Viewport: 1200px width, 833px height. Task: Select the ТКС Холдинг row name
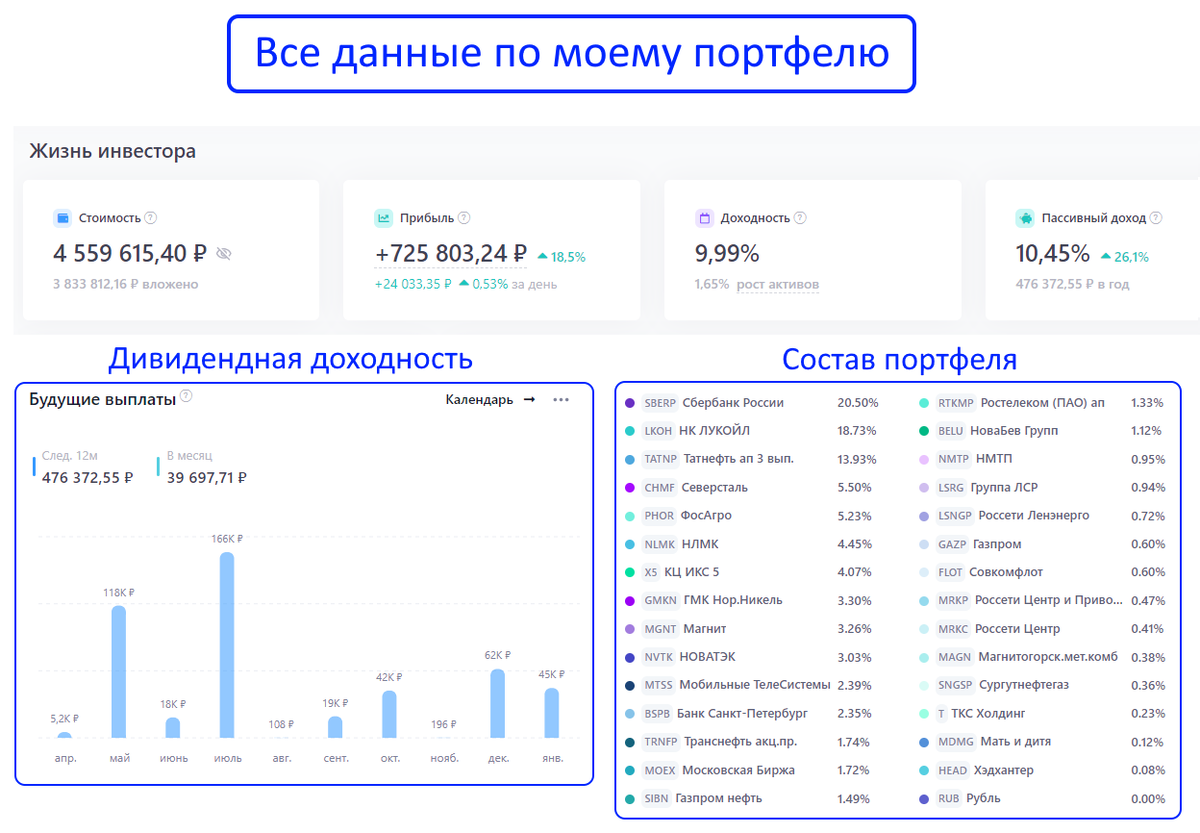pyautogui.click(x=988, y=714)
